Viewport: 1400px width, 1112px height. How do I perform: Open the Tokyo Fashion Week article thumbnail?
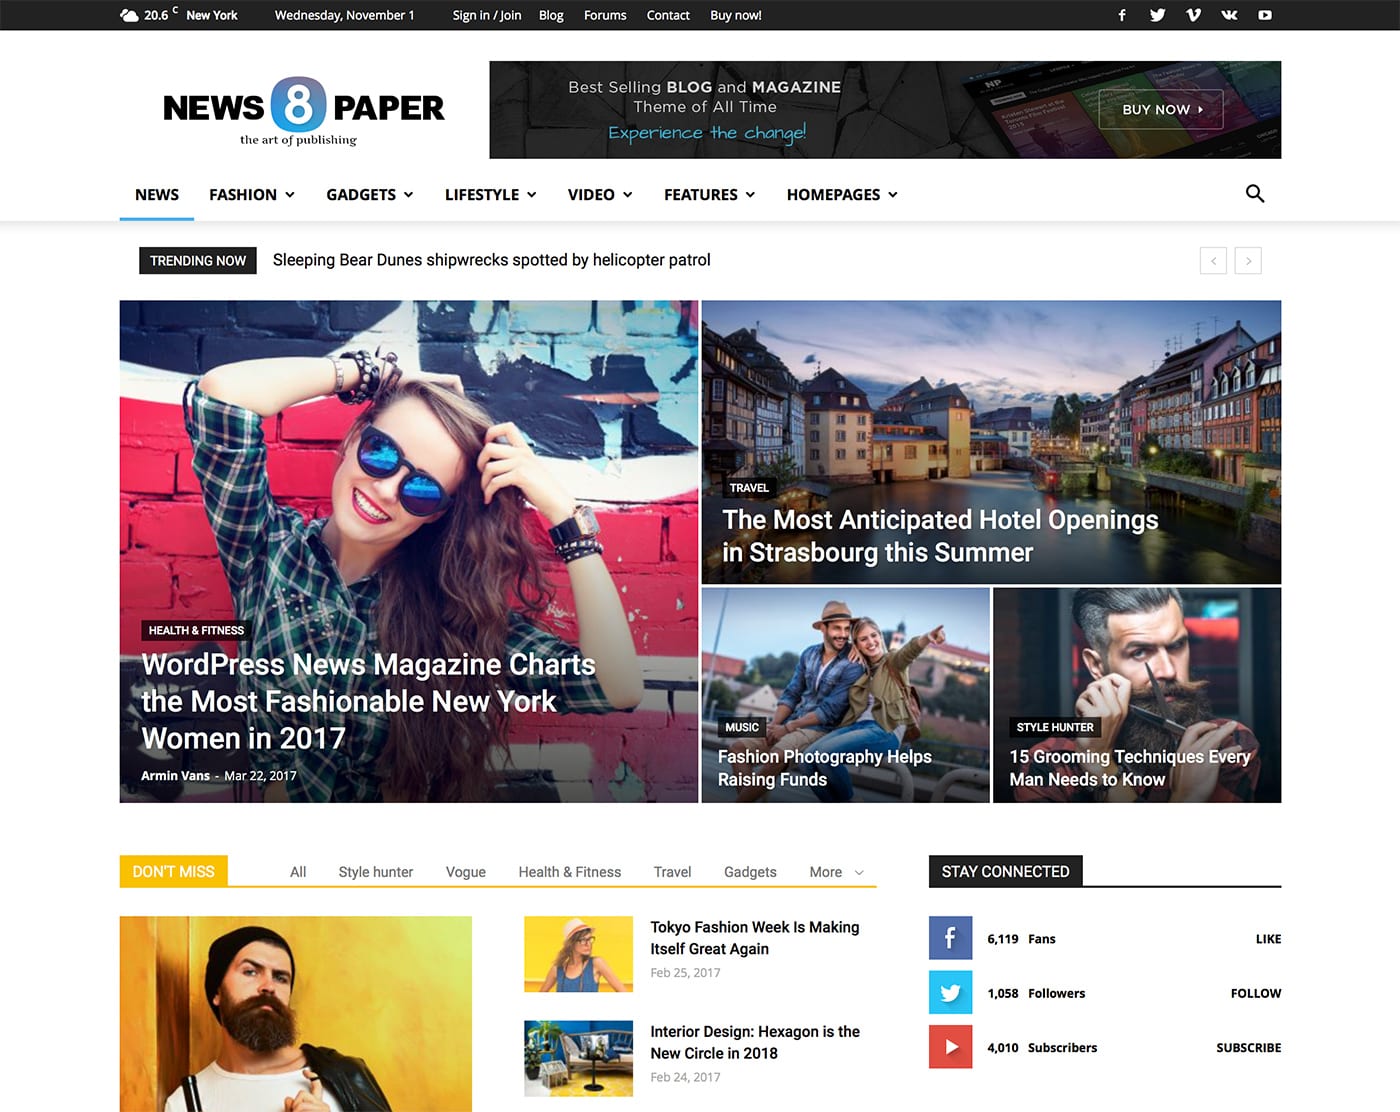(x=578, y=953)
